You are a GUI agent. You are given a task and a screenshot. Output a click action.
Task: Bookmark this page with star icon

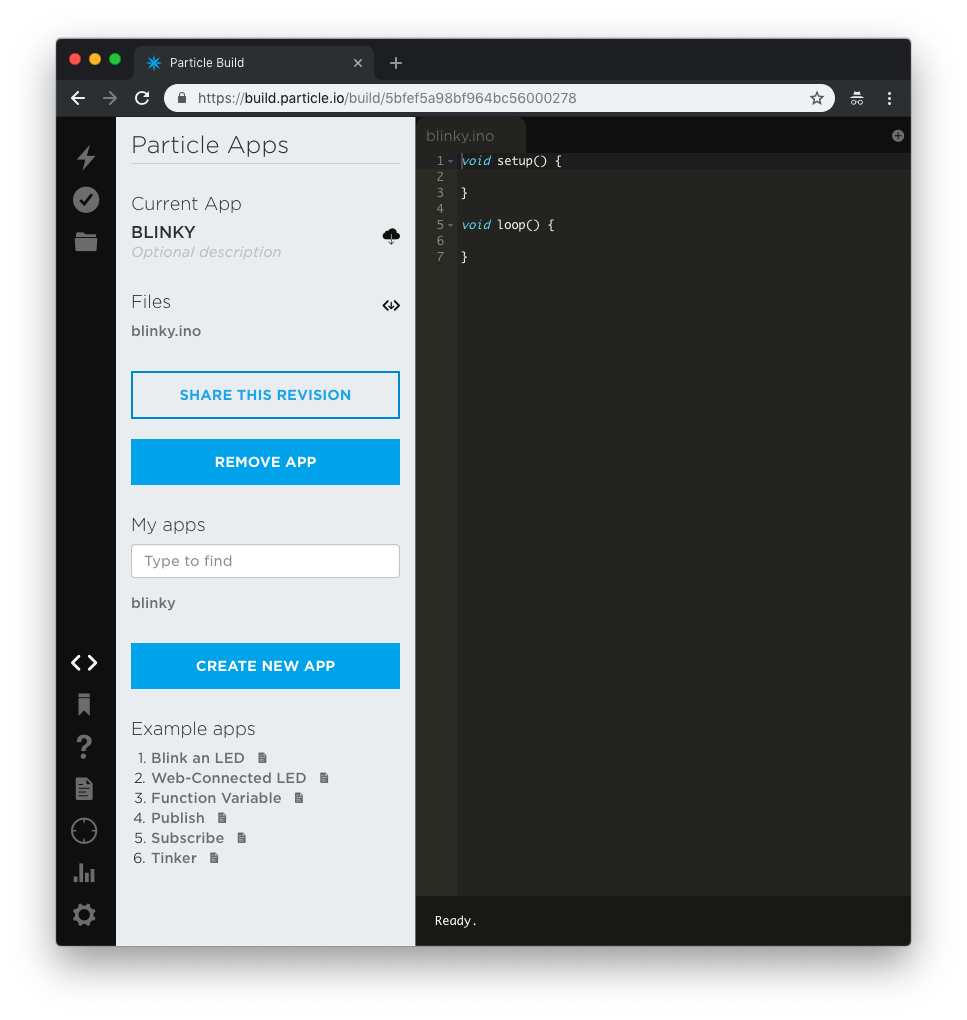coord(816,98)
